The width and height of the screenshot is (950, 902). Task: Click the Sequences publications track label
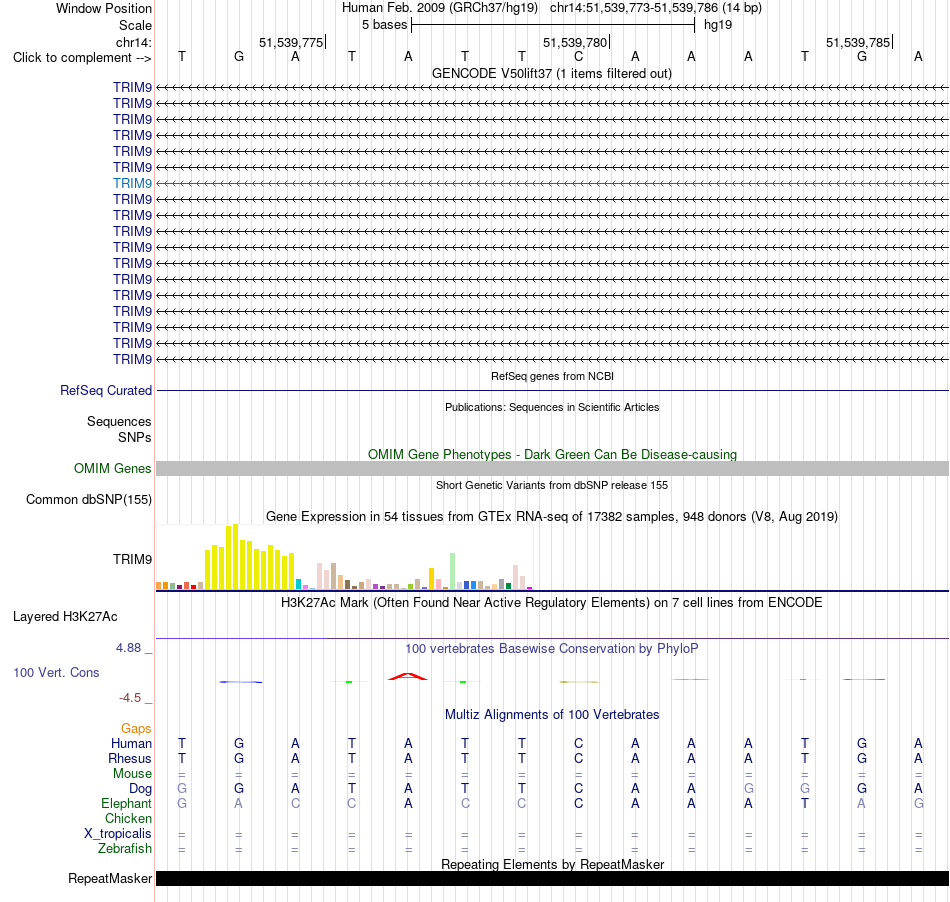point(119,422)
